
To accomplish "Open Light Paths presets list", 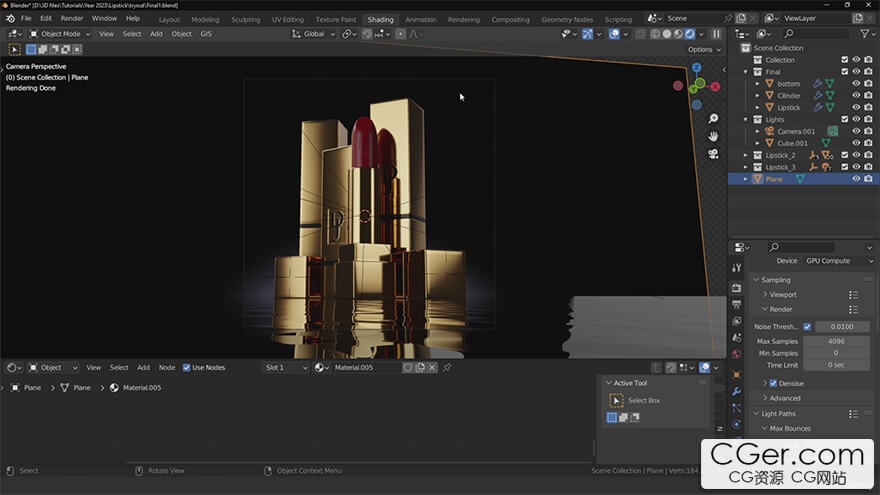I will 854,414.
